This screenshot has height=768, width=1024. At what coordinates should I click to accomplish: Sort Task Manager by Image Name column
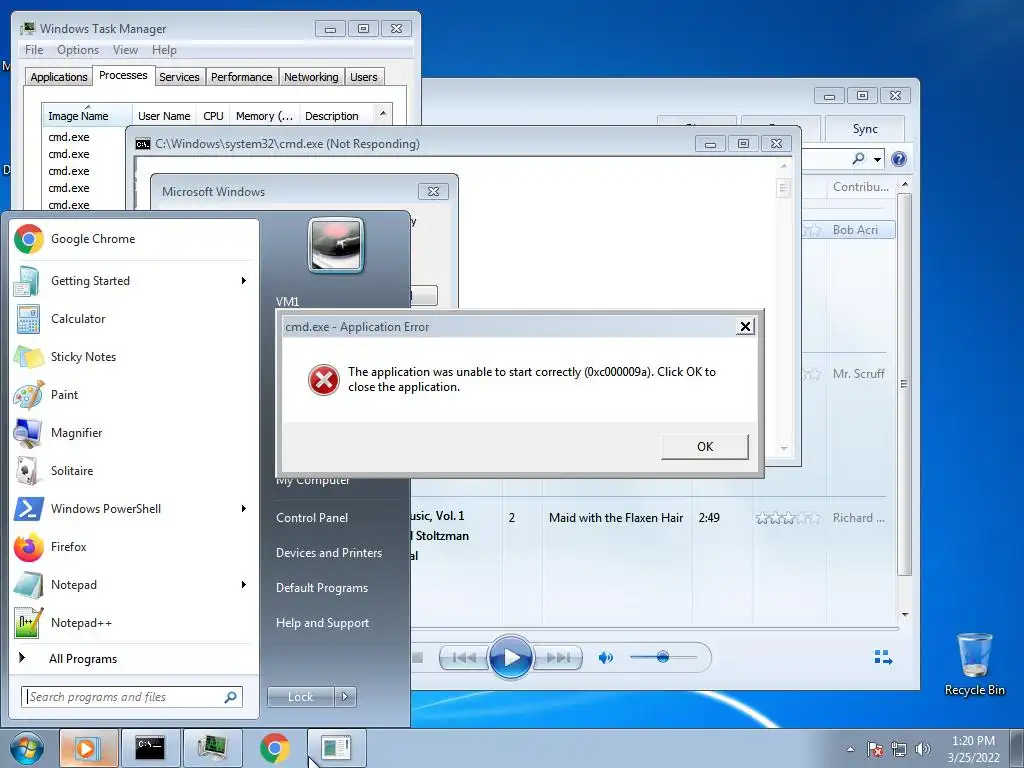pos(87,116)
